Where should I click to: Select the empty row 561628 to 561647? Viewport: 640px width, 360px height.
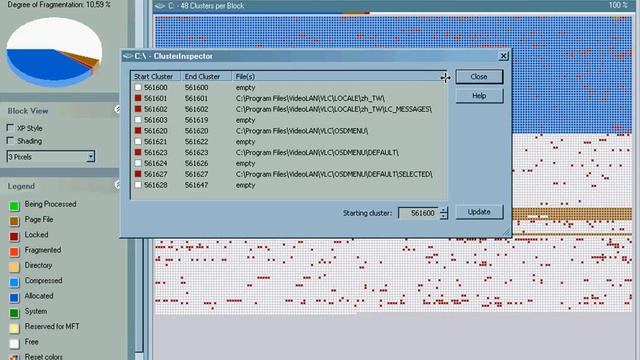point(289,185)
